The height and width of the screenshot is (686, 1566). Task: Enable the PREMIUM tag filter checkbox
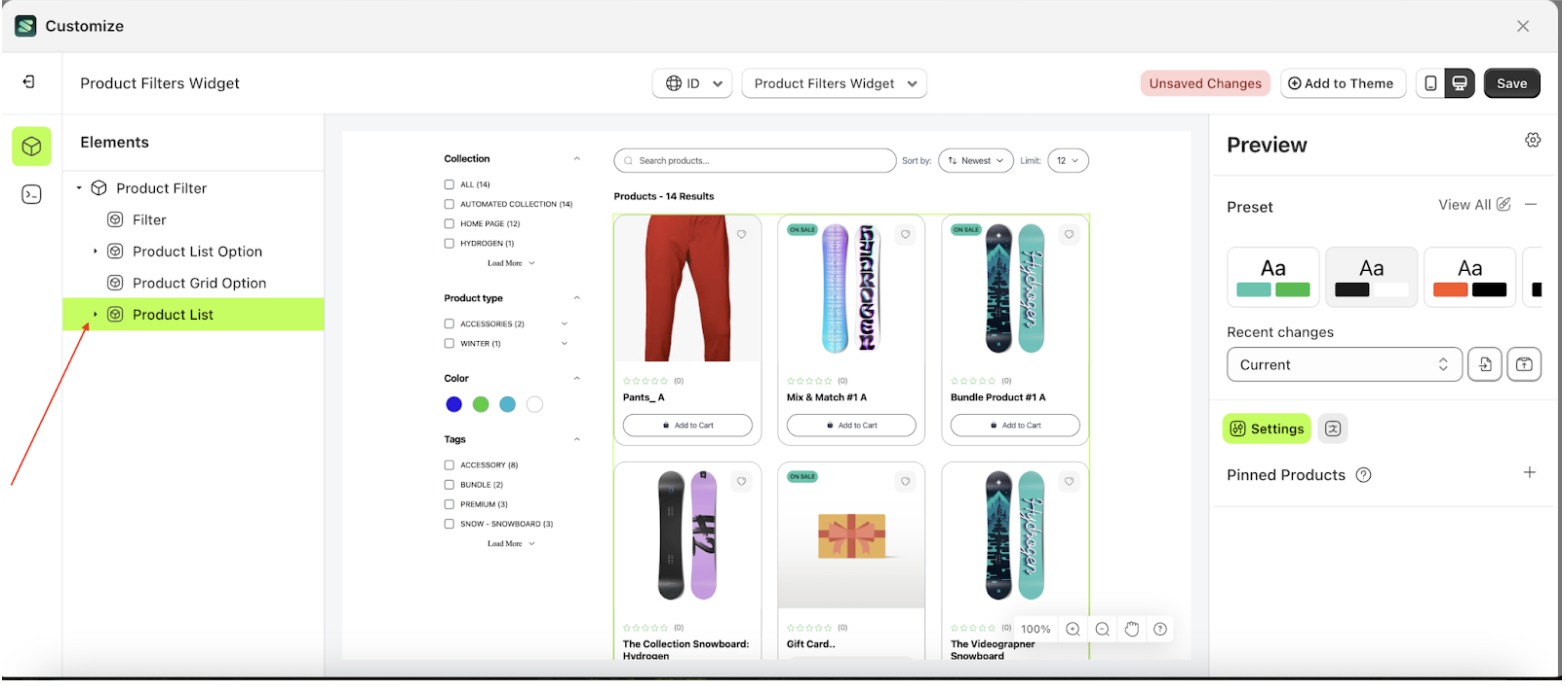click(x=450, y=504)
